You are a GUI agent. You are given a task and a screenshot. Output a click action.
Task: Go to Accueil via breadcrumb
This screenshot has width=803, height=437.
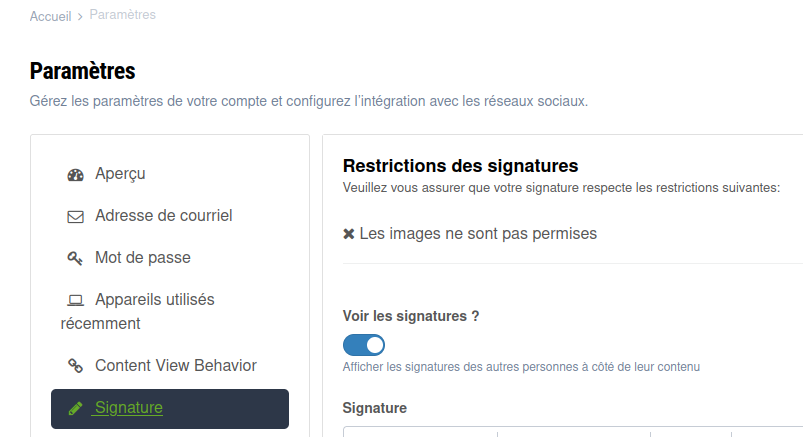(51, 16)
